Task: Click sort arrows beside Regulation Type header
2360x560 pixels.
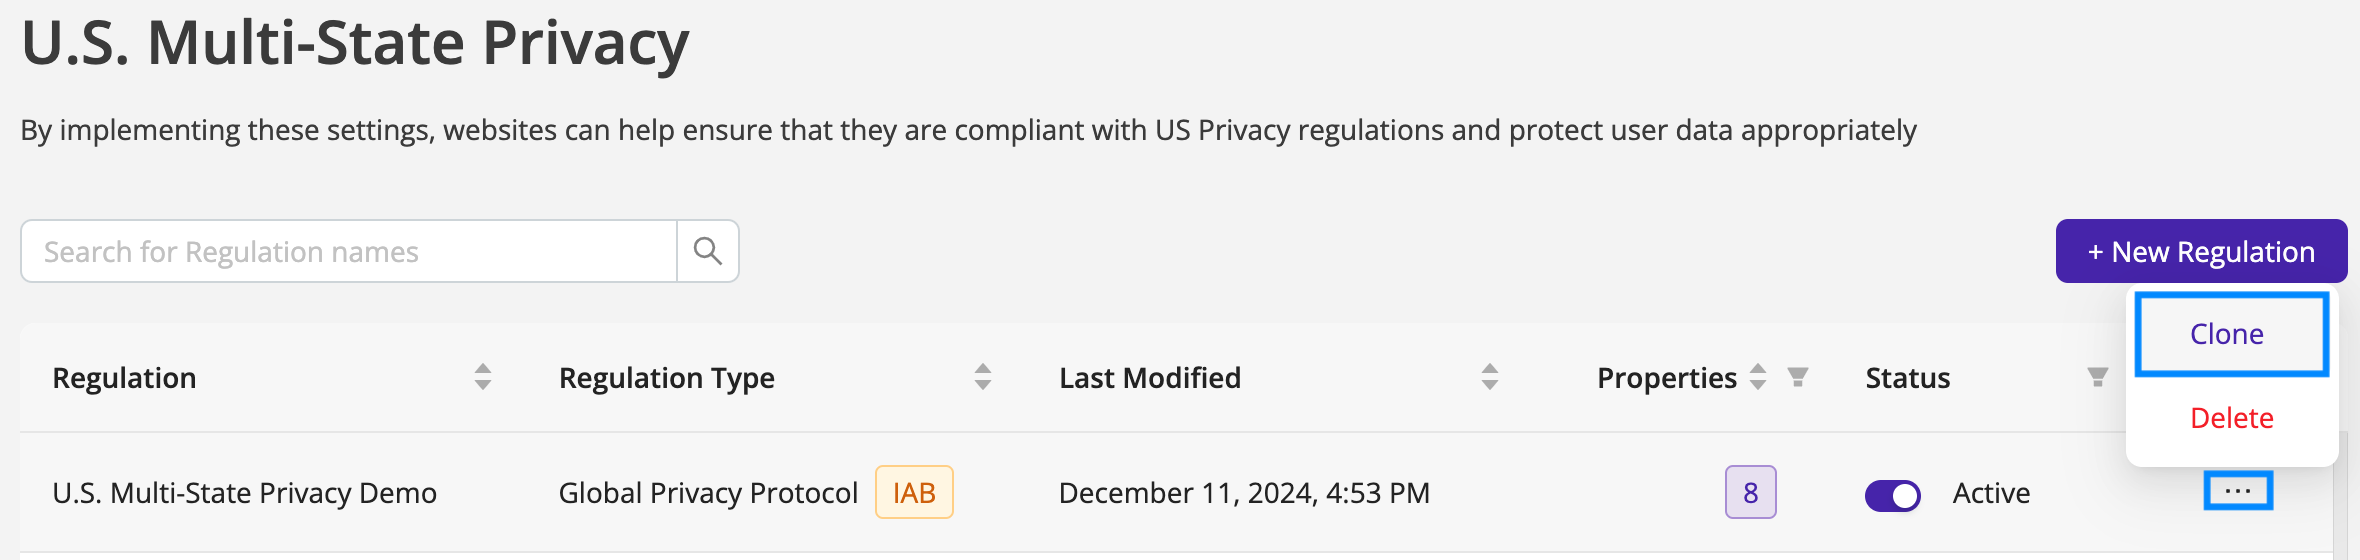Action: pyautogui.click(x=983, y=377)
